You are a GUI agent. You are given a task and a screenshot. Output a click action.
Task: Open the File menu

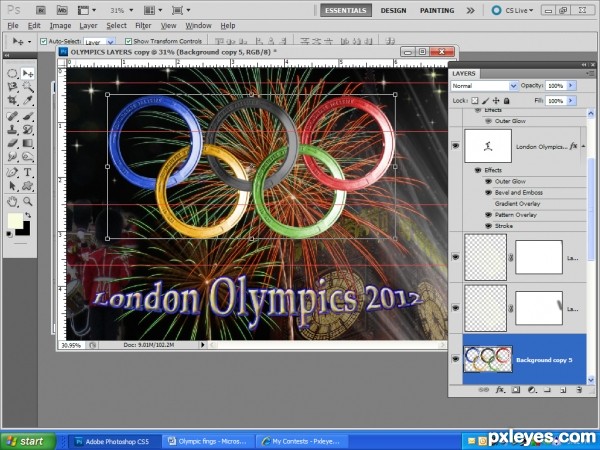(13, 26)
